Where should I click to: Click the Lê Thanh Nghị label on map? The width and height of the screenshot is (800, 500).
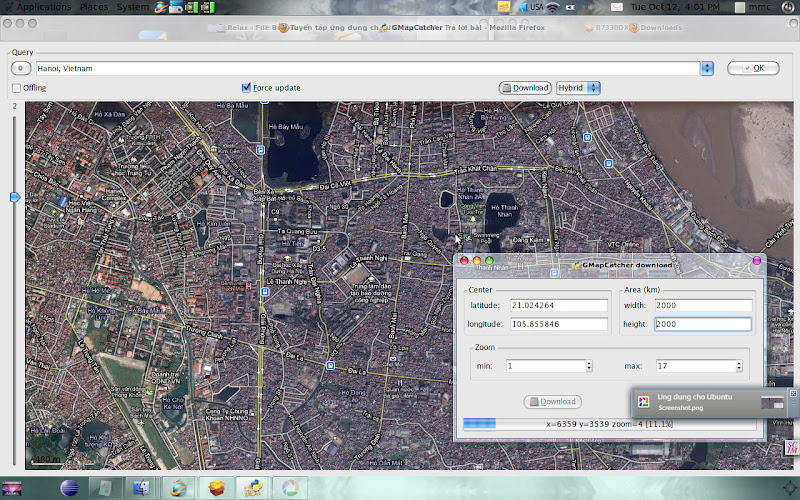(x=286, y=281)
